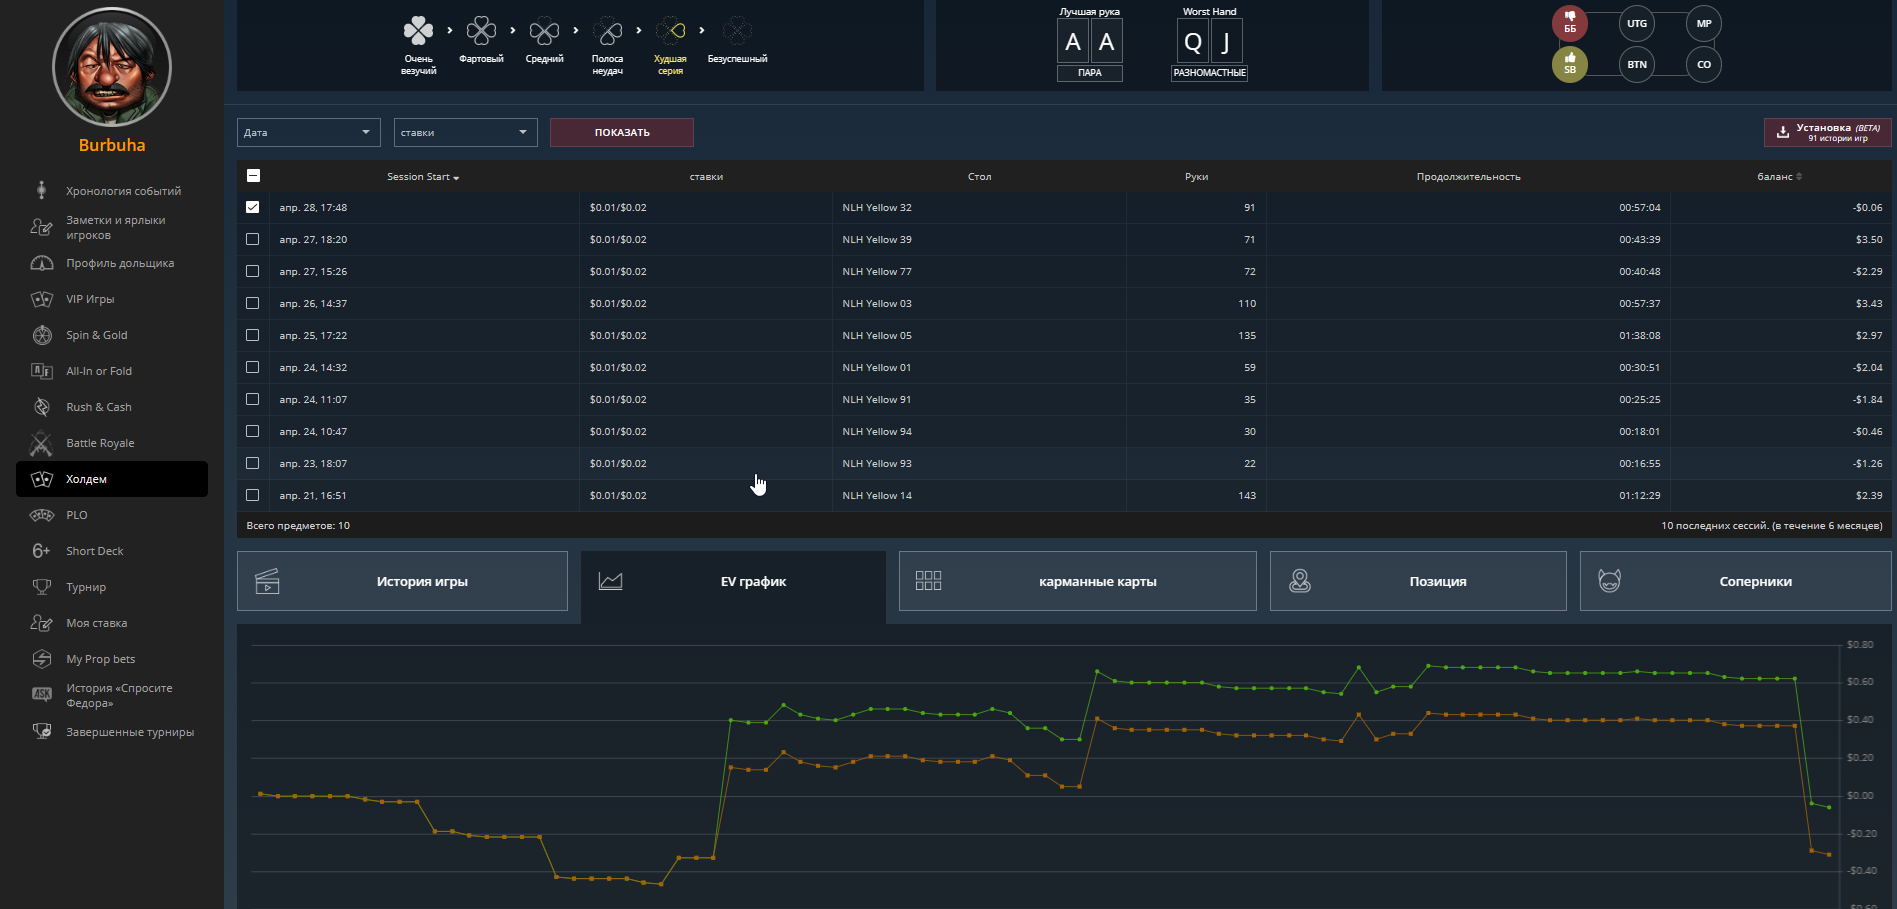
Task: Open the ставки filter dropdown
Action: point(465,132)
